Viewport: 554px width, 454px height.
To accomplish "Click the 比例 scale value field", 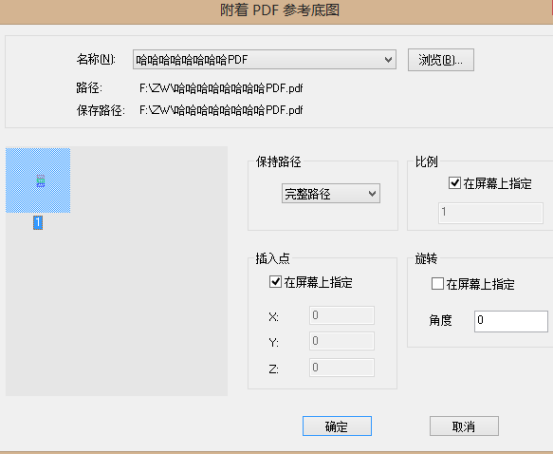I will click(x=490, y=213).
